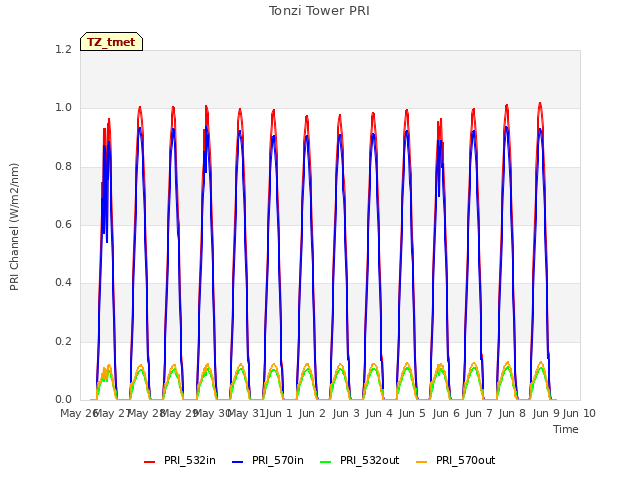Image resolution: width=640 pixels, height=480 pixels.
Task: Click the TZ_tmet annotation label
Action: (x=111, y=42)
